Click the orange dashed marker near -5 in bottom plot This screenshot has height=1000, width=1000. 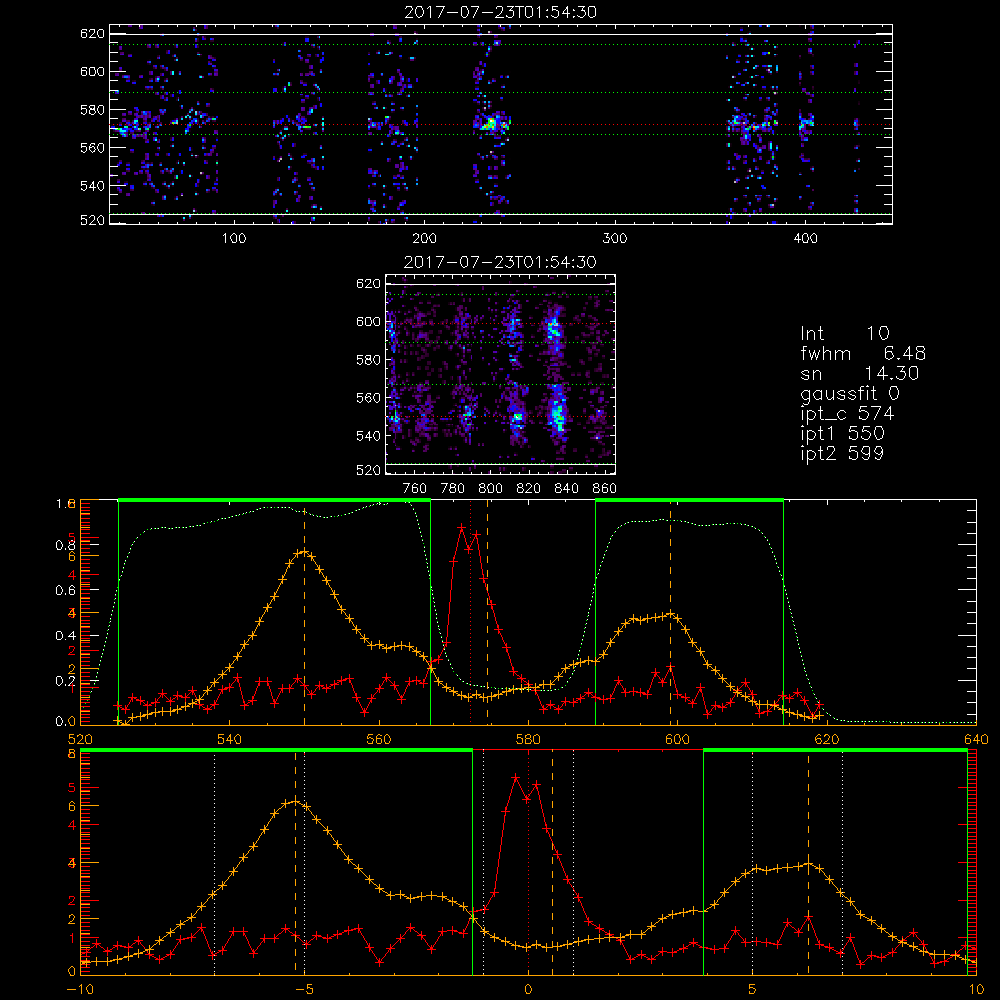[295, 862]
